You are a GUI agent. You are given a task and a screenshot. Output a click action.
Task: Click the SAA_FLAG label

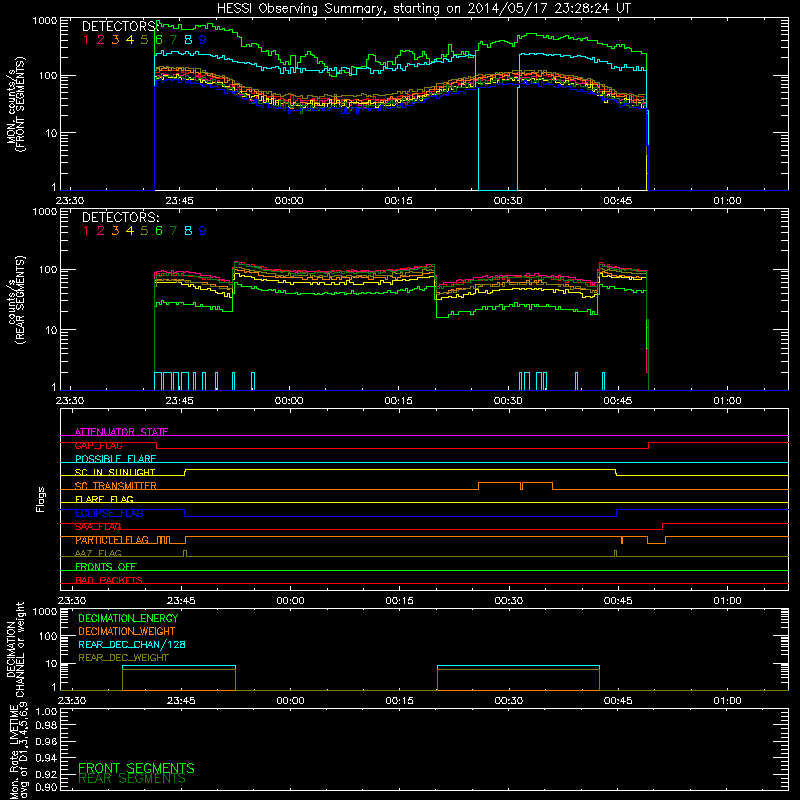98,527
